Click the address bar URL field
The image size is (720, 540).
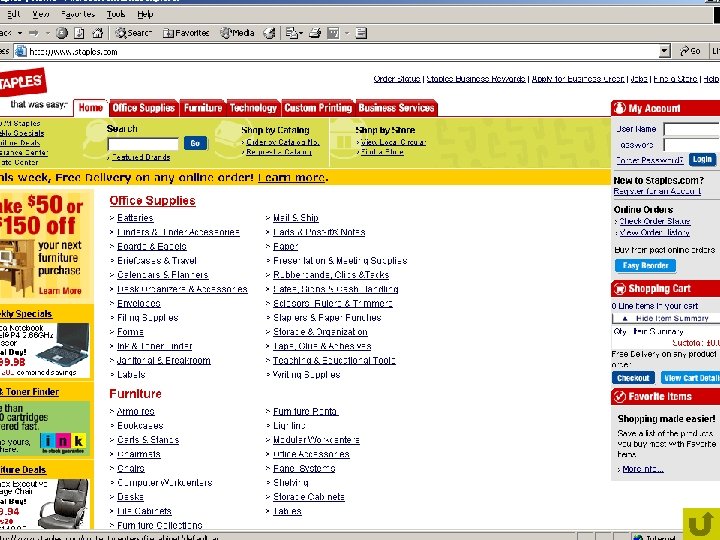[342, 51]
